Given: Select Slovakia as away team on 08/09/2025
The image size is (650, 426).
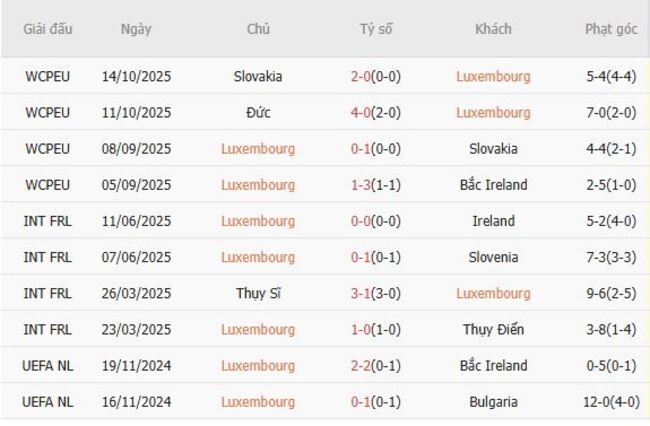Looking at the screenshot, I should coord(493,148).
